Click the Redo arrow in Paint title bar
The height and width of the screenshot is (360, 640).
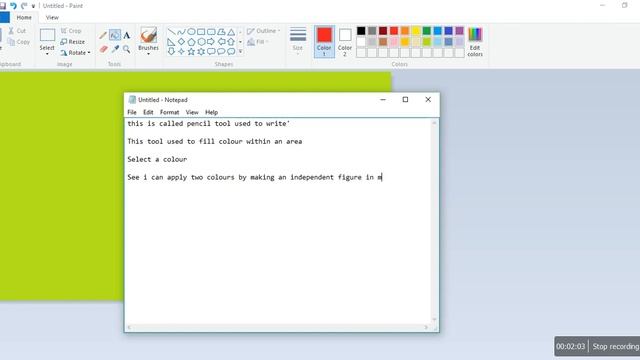24,6
